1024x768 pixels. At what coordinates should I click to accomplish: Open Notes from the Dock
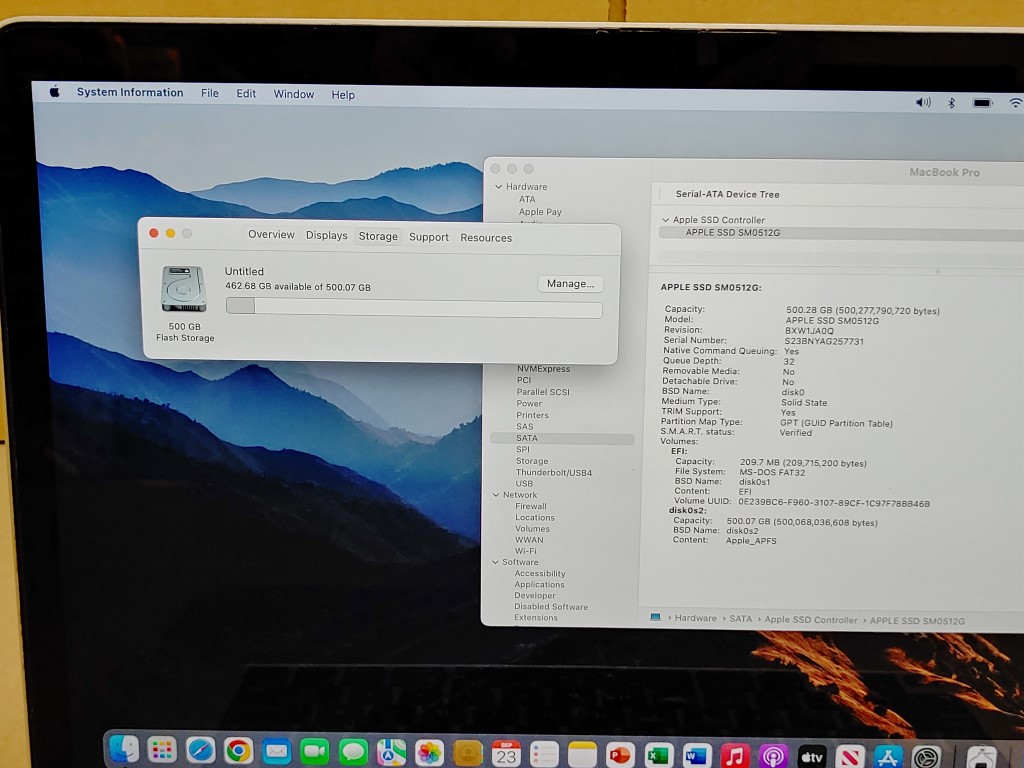tap(582, 755)
